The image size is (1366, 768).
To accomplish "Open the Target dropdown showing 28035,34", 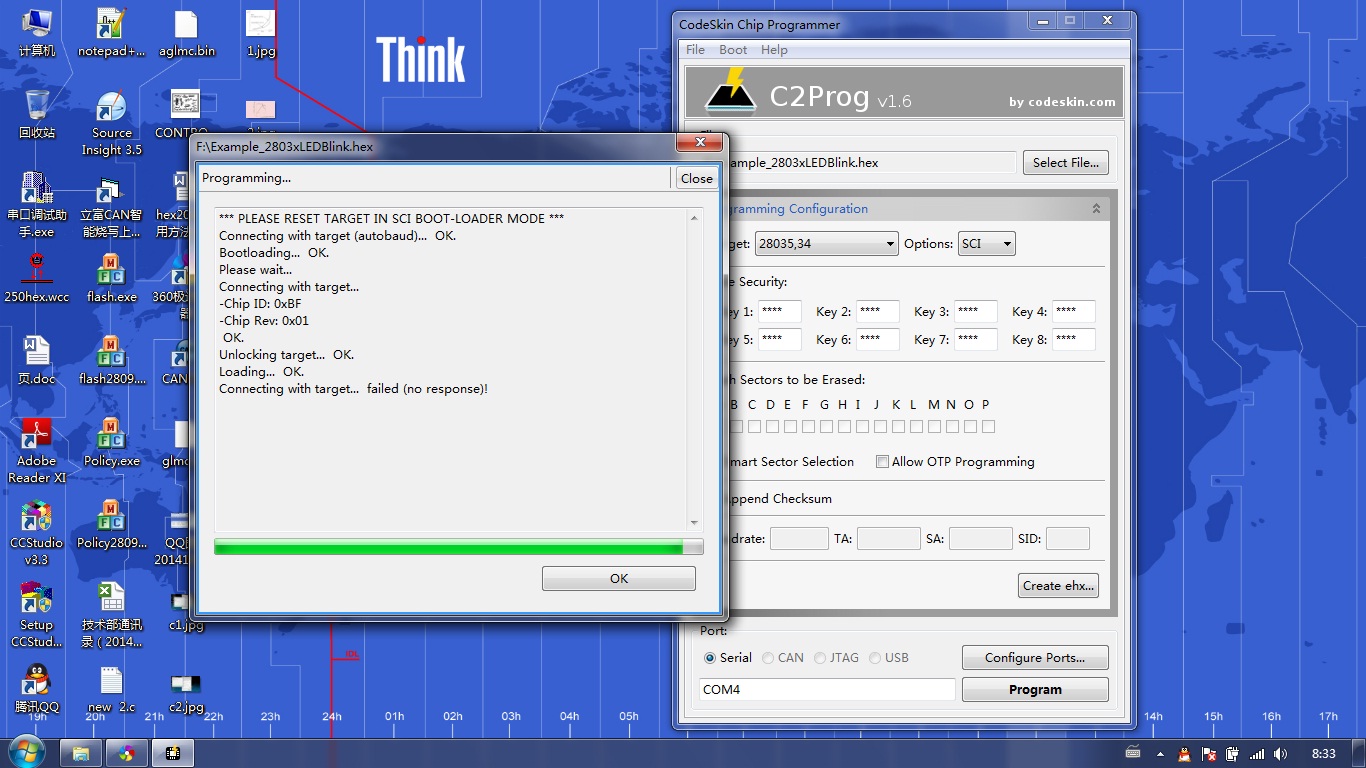I will 826,243.
